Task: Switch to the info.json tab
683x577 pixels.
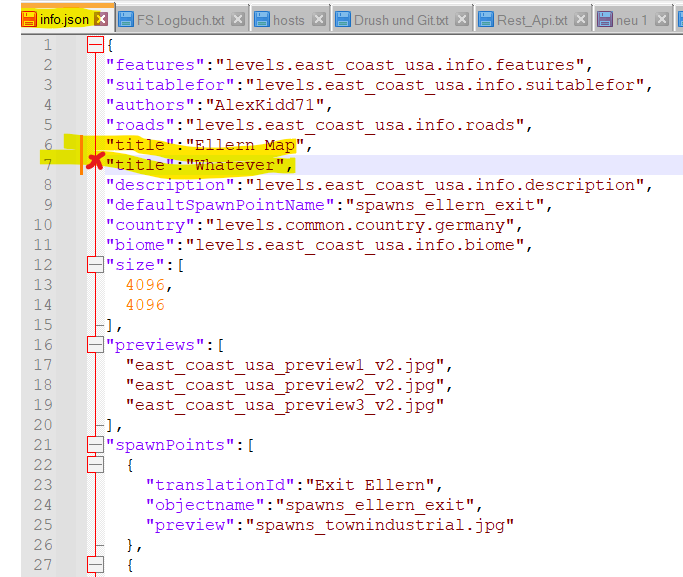Action: point(64,20)
